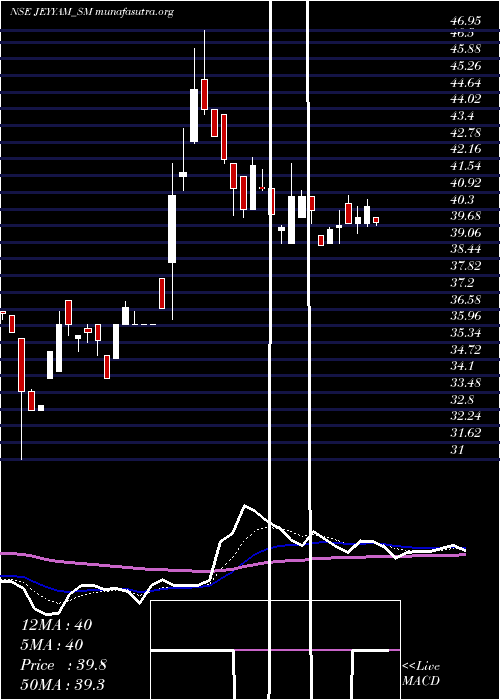Click the red candlestick at the chart's peak
Viewport: 500px width, 700px height.
[x=204, y=94]
